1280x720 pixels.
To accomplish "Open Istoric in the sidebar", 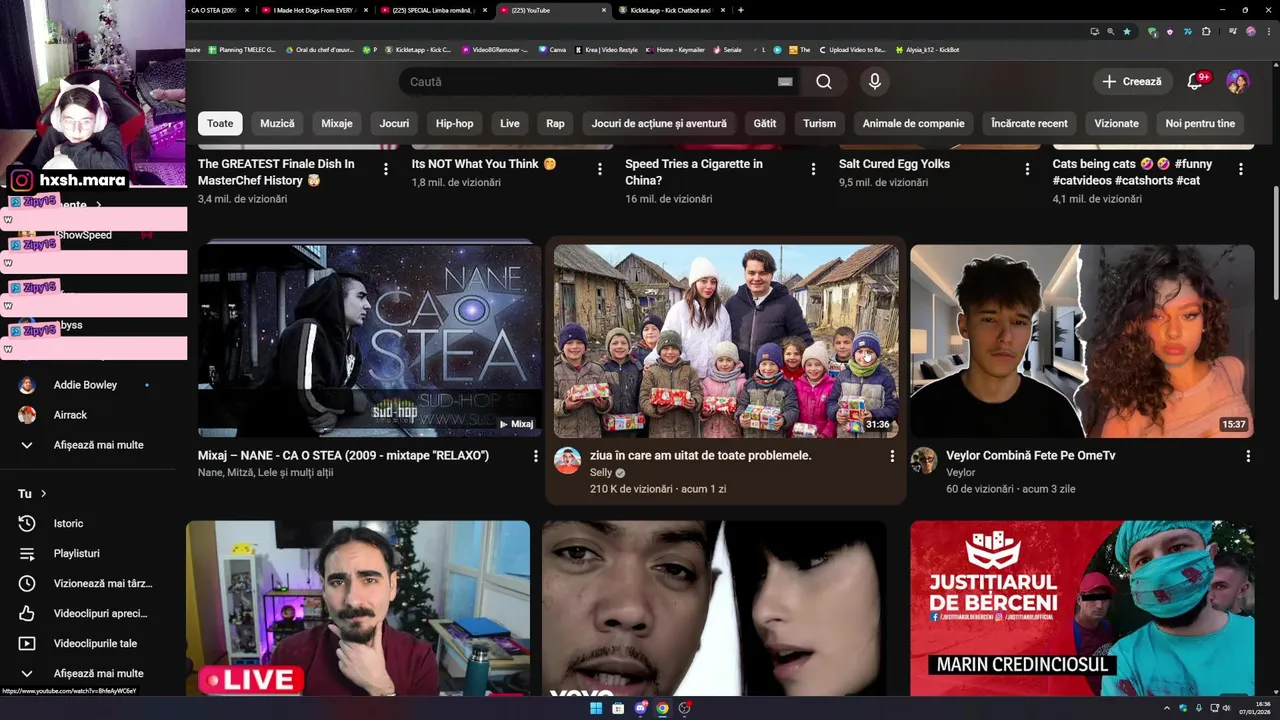I will 68,524.
